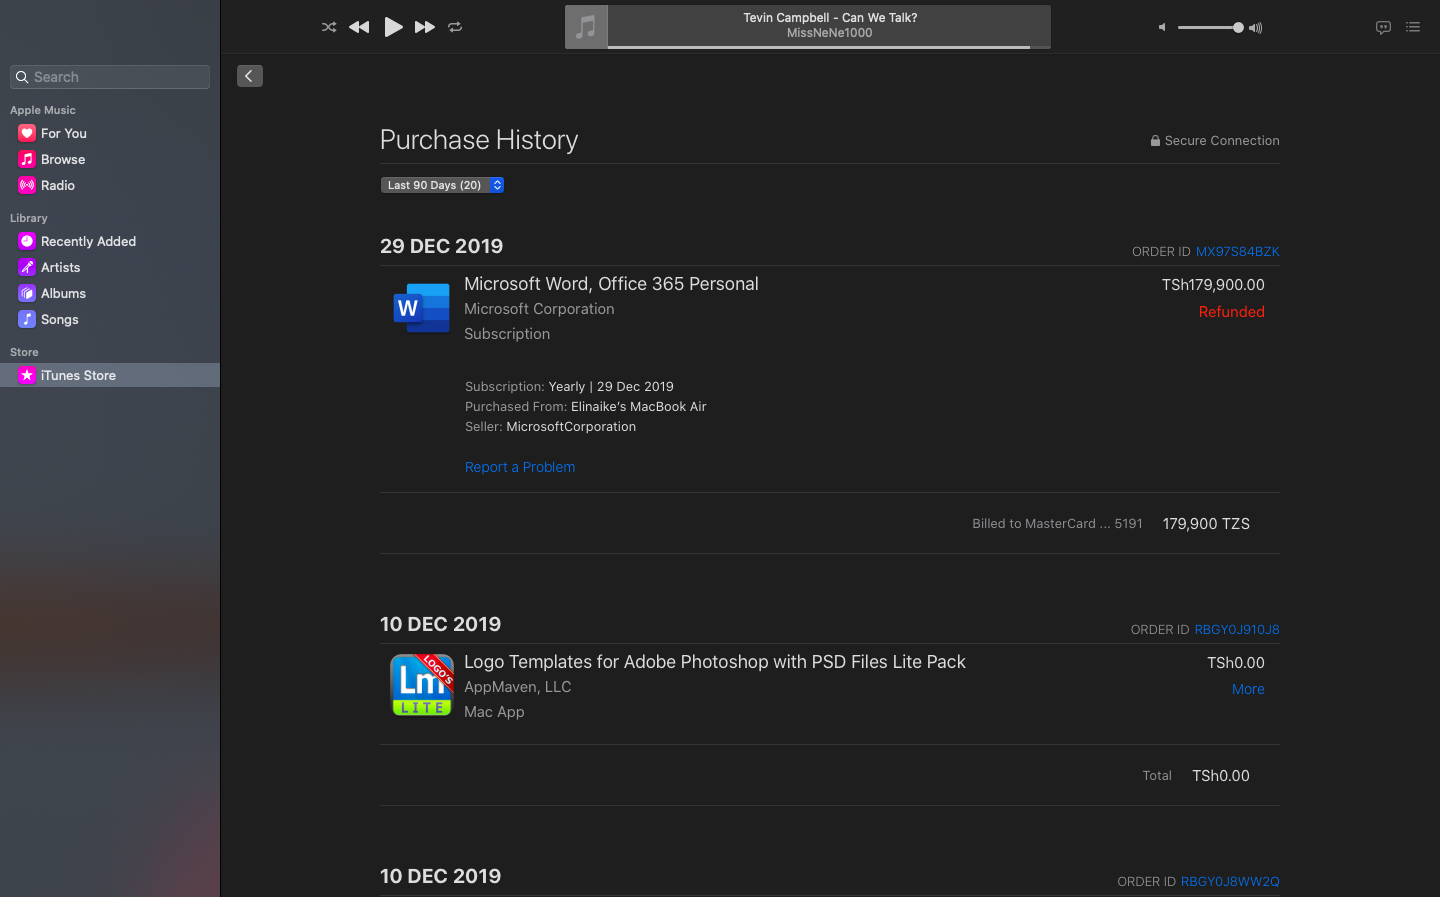This screenshot has width=1440, height=897.
Task: Click Report a Problem link
Action: tap(520, 467)
